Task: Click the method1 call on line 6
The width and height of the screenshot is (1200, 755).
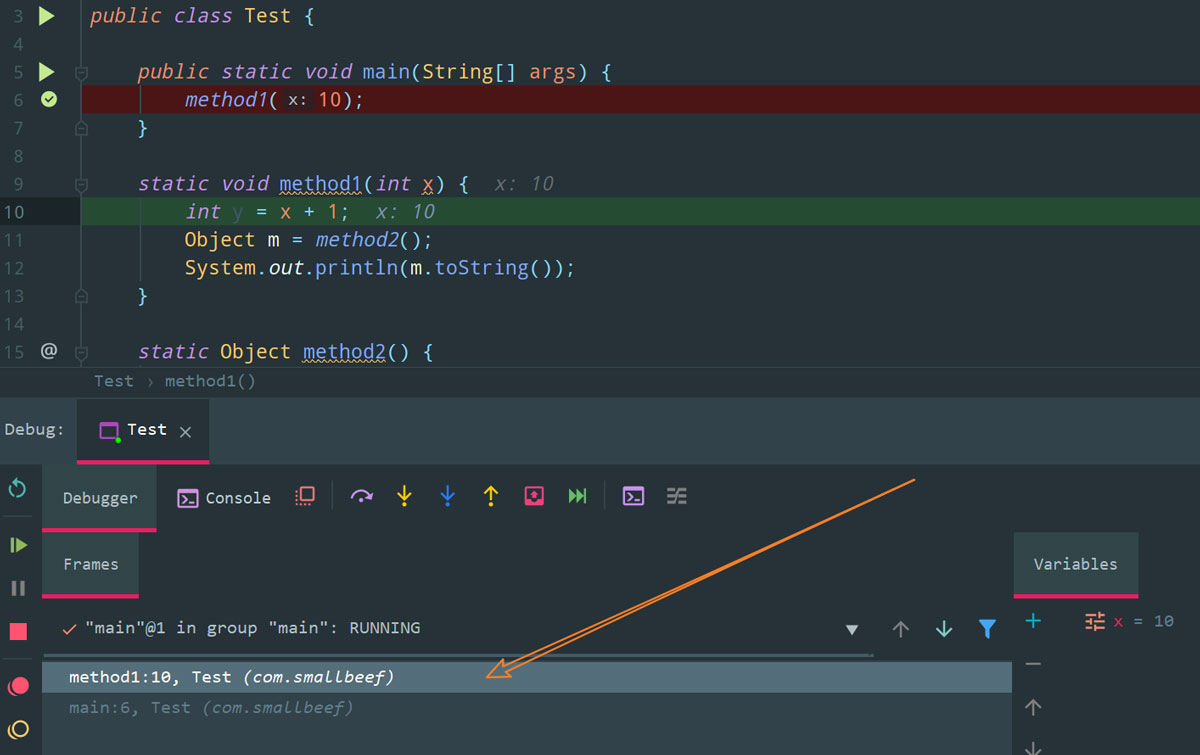Action: point(227,99)
